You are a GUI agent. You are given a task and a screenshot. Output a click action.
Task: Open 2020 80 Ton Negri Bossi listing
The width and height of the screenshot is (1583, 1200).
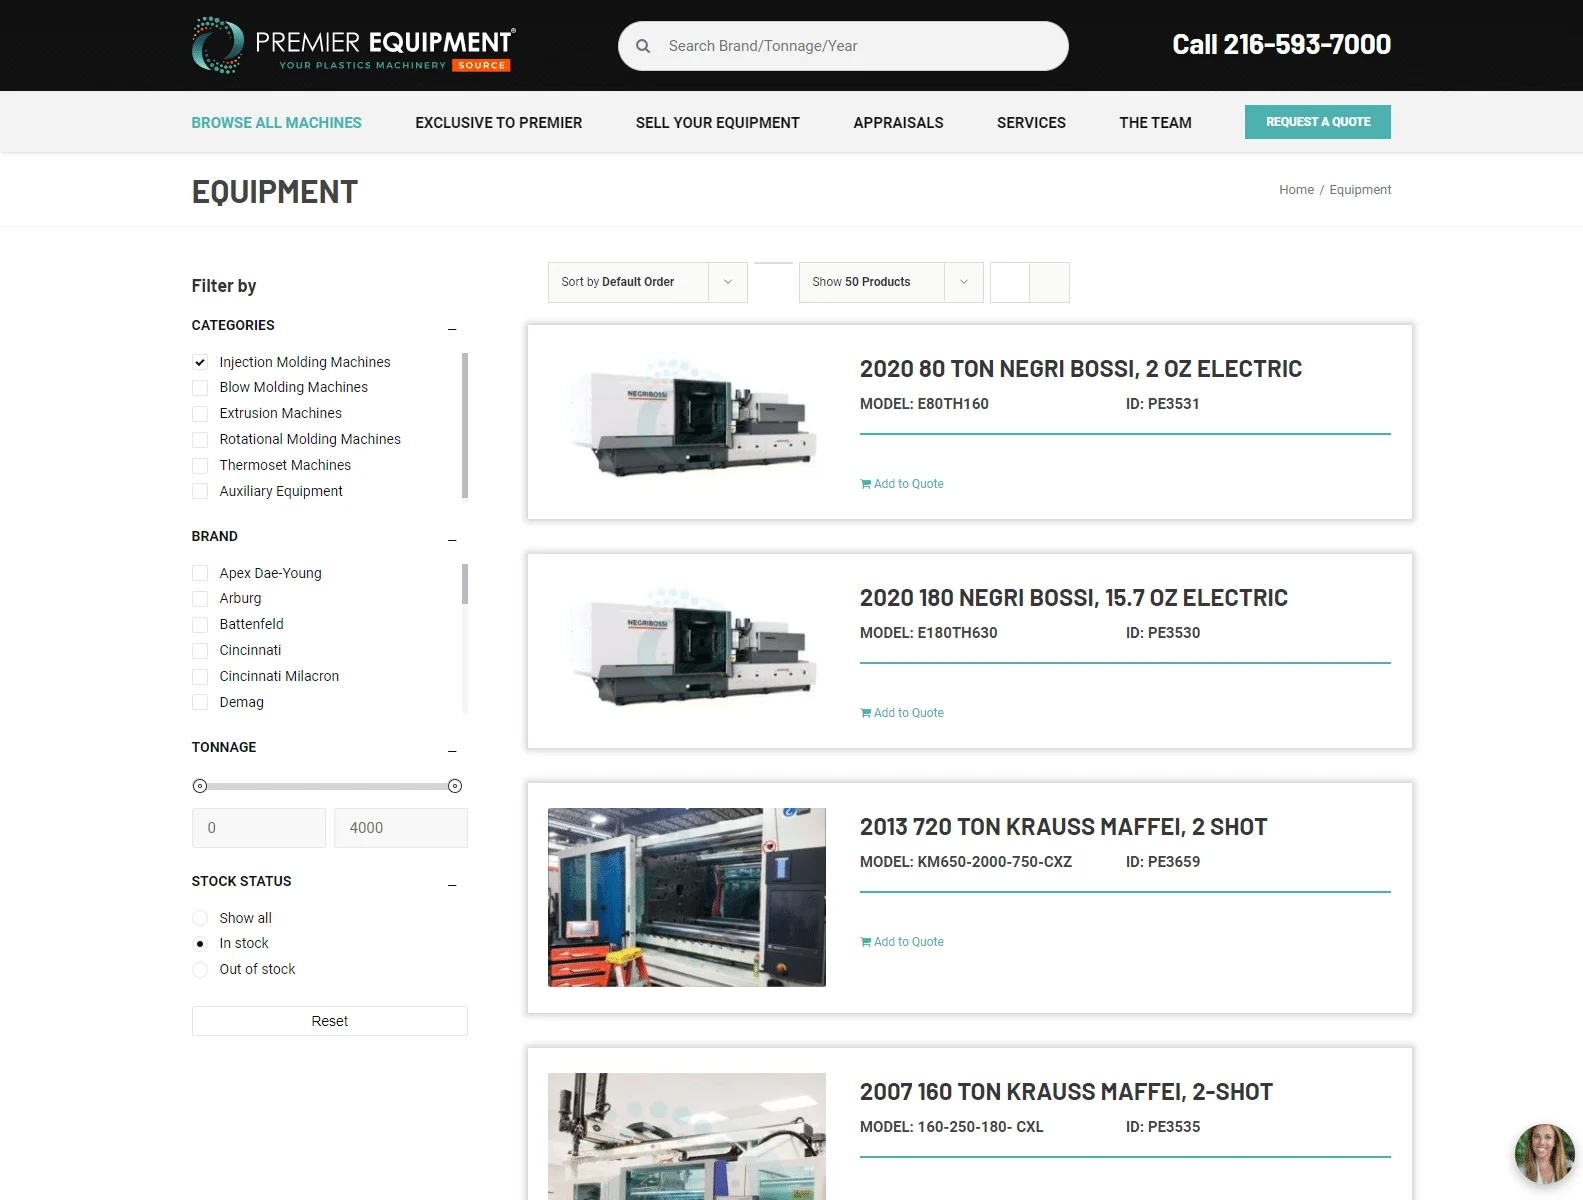click(x=1081, y=369)
